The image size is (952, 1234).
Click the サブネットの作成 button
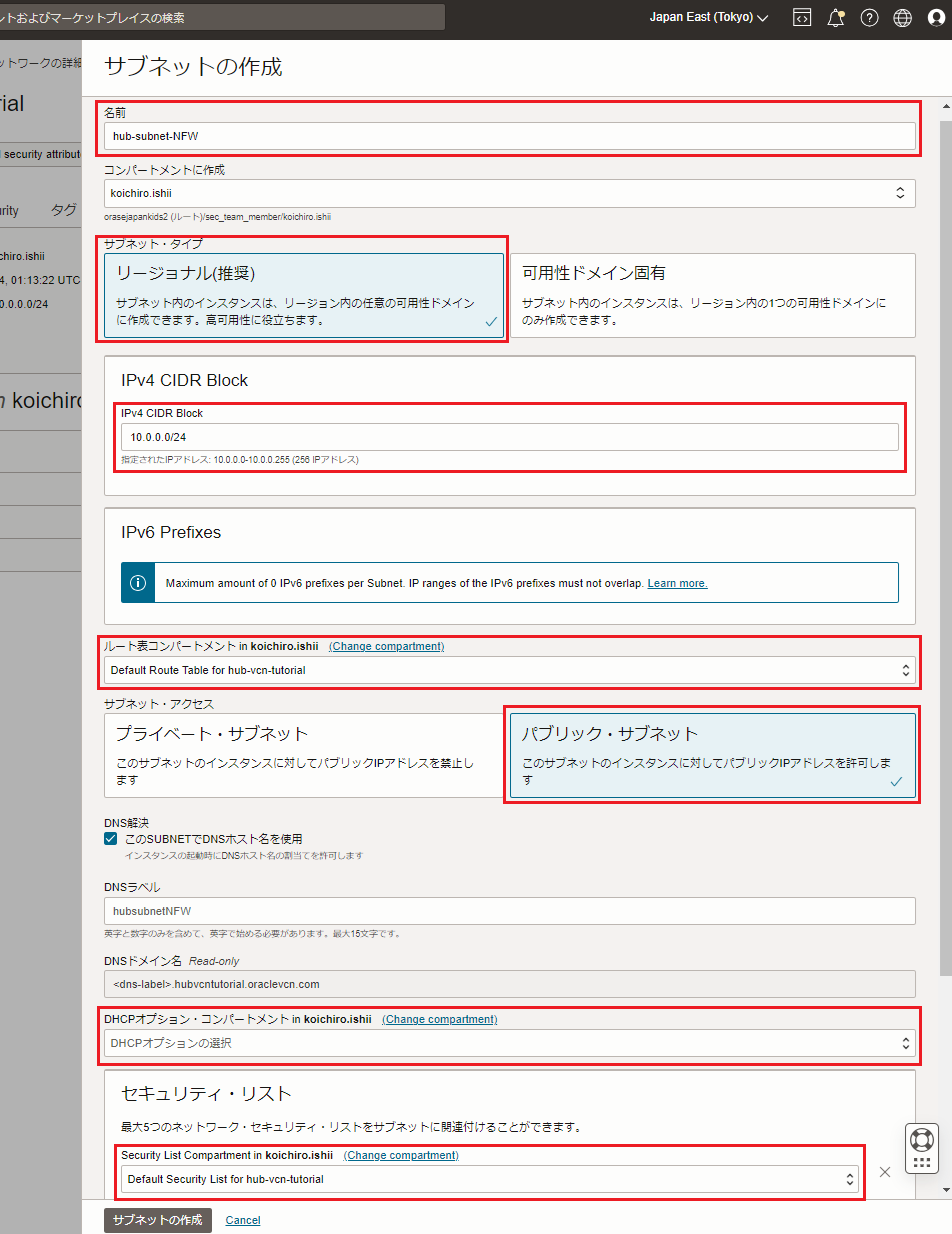coord(157,1220)
